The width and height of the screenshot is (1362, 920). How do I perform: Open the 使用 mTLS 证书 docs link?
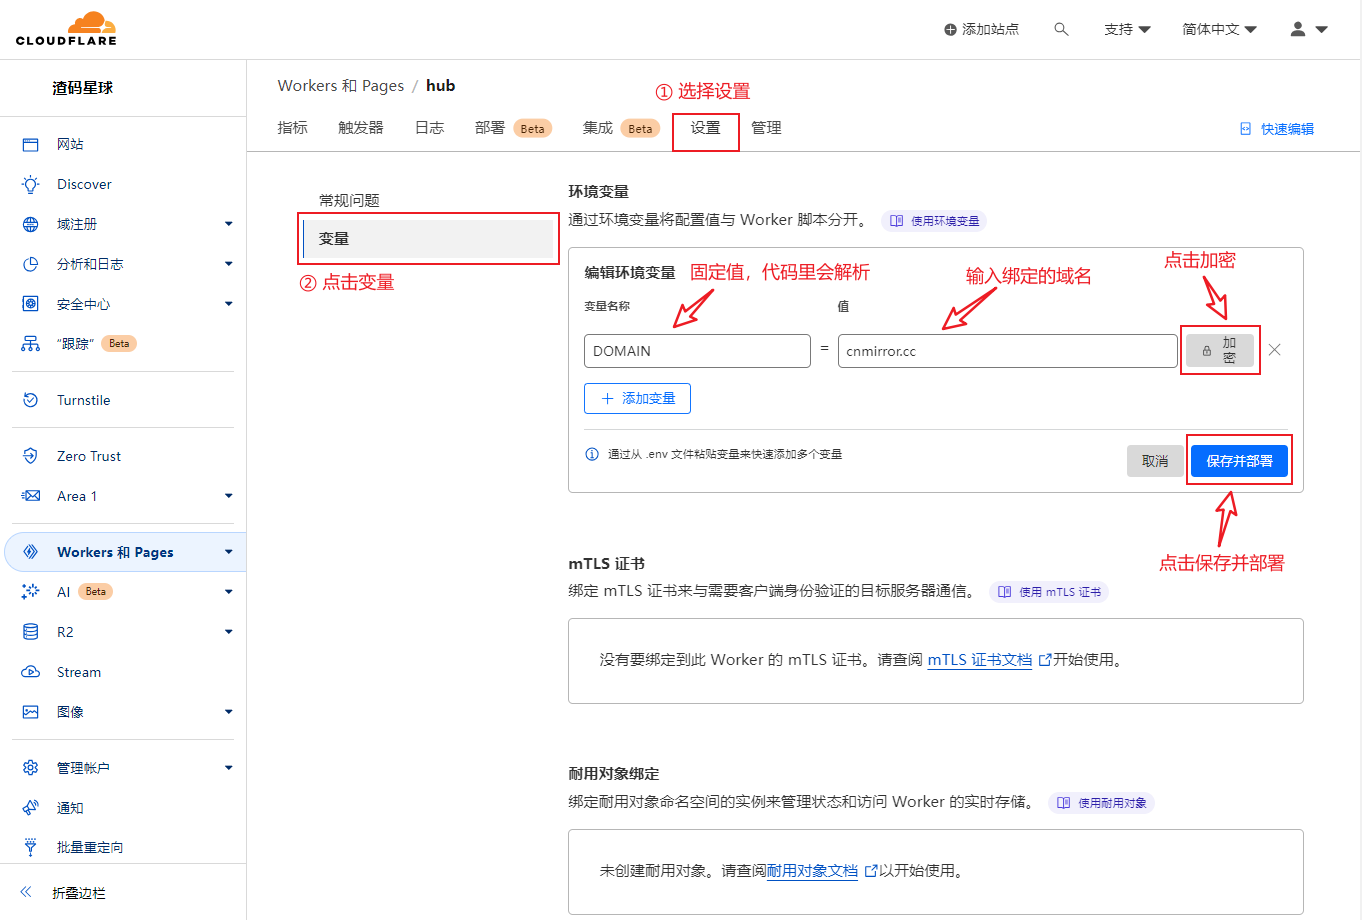tap(1049, 592)
